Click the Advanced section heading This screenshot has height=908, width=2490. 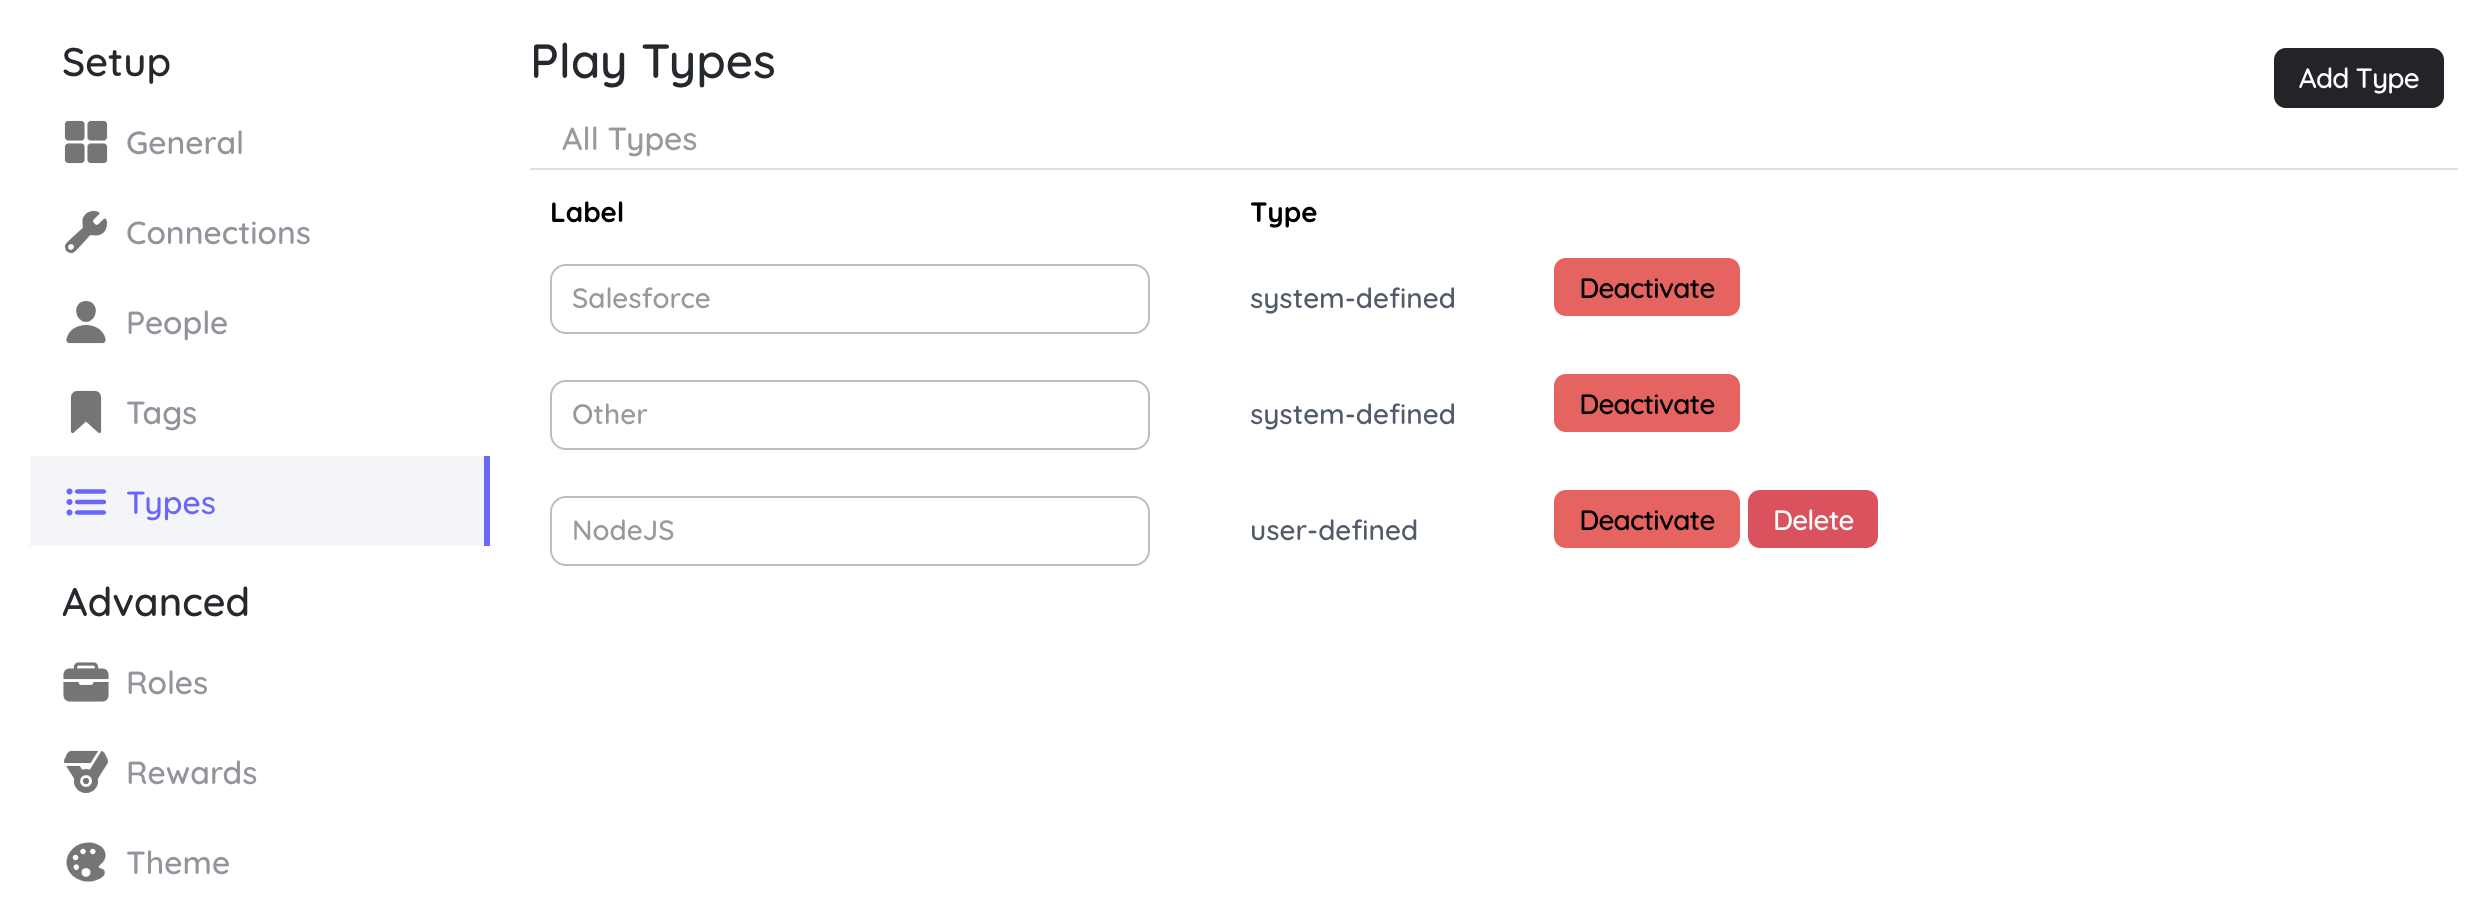(156, 602)
